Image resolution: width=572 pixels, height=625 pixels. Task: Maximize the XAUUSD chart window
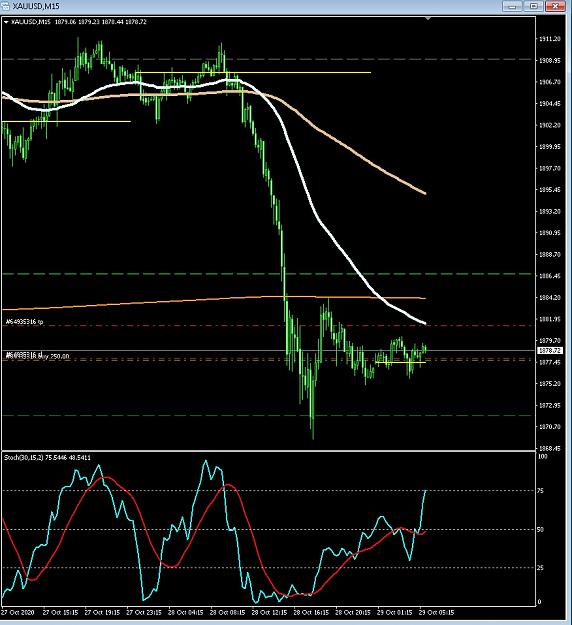click(x=534, y=6)
